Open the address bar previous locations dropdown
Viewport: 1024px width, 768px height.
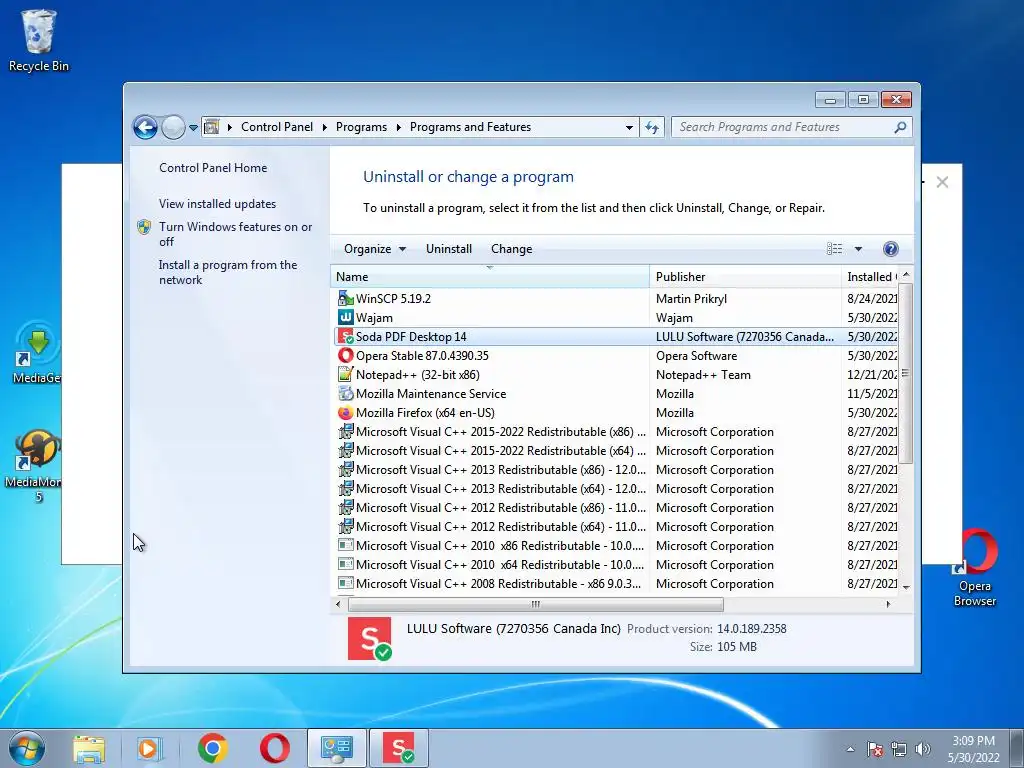click(x=629, y=127)
